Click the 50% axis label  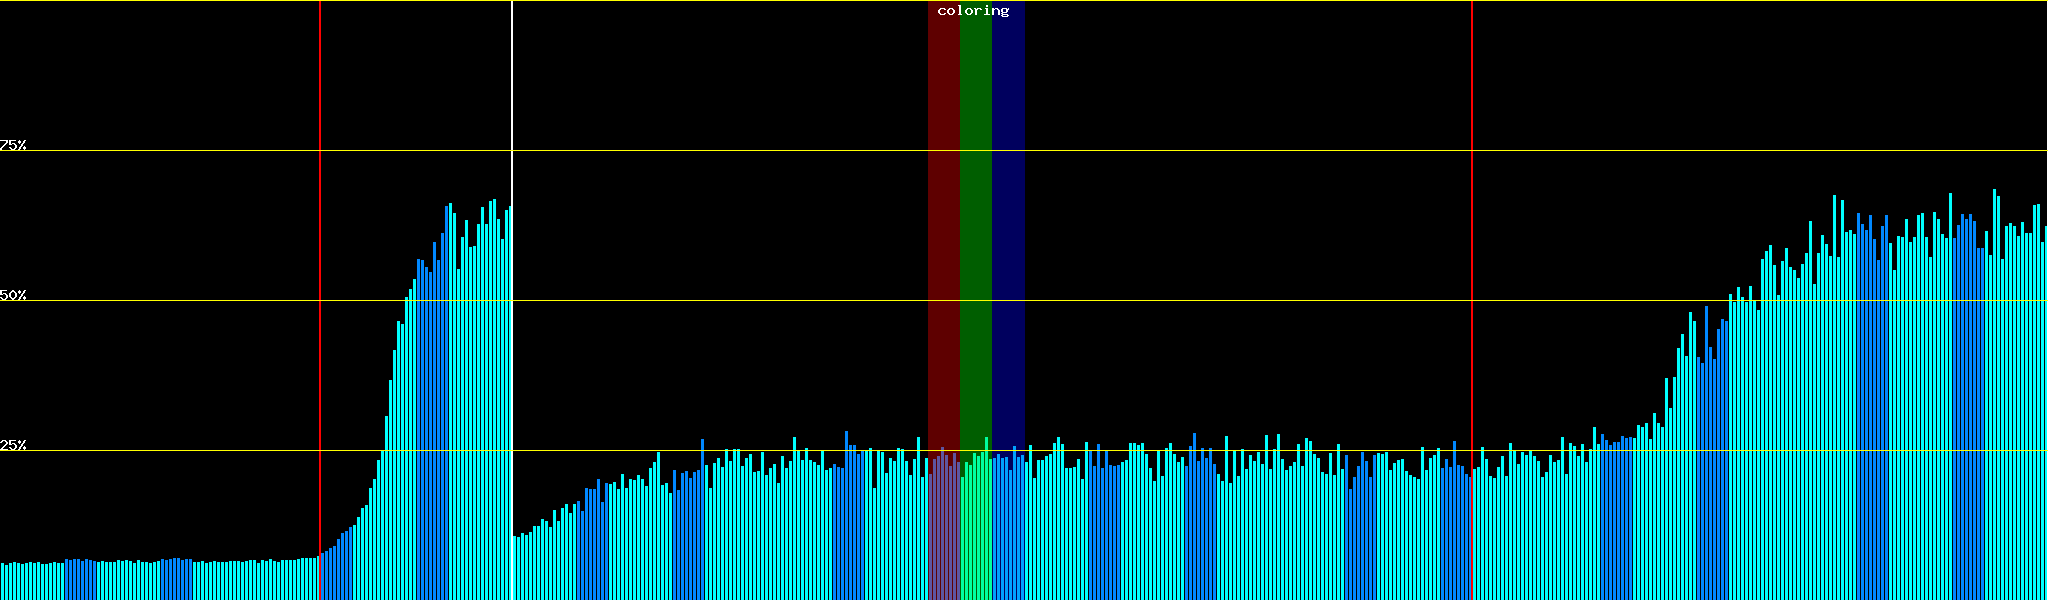[13, 295]
